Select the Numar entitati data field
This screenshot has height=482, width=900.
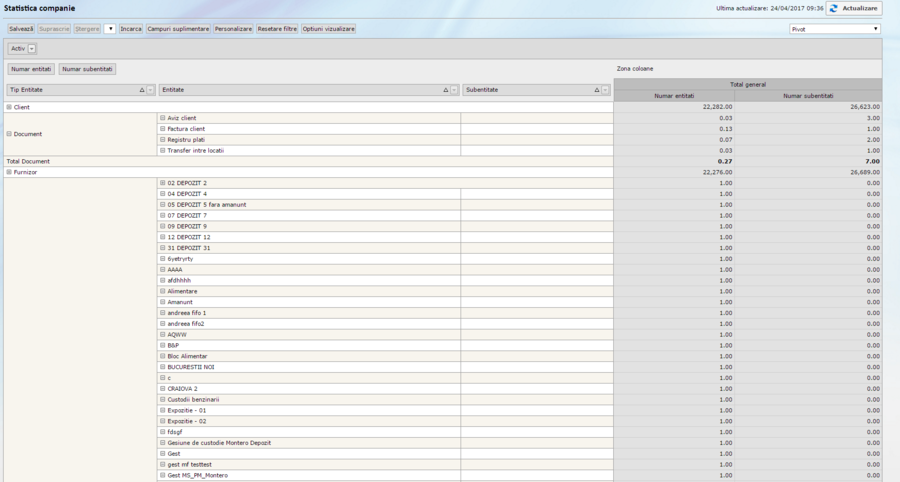tap(31, 69)
